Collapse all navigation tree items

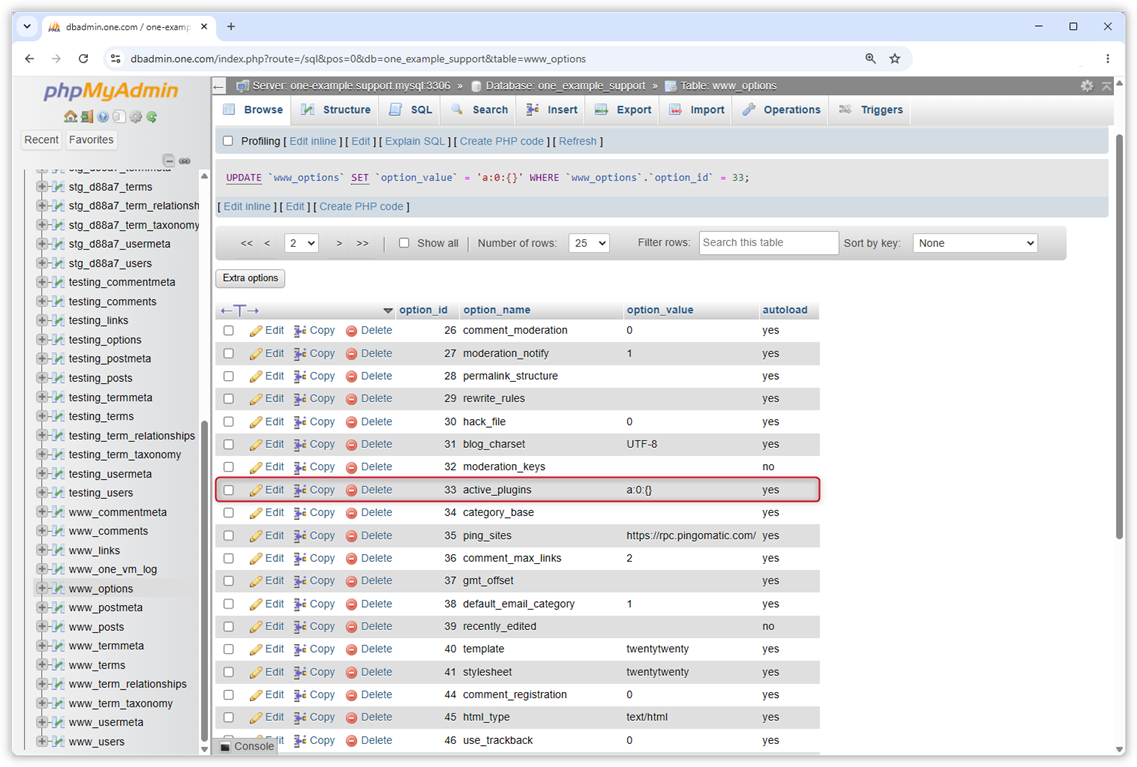coord(168,160)
